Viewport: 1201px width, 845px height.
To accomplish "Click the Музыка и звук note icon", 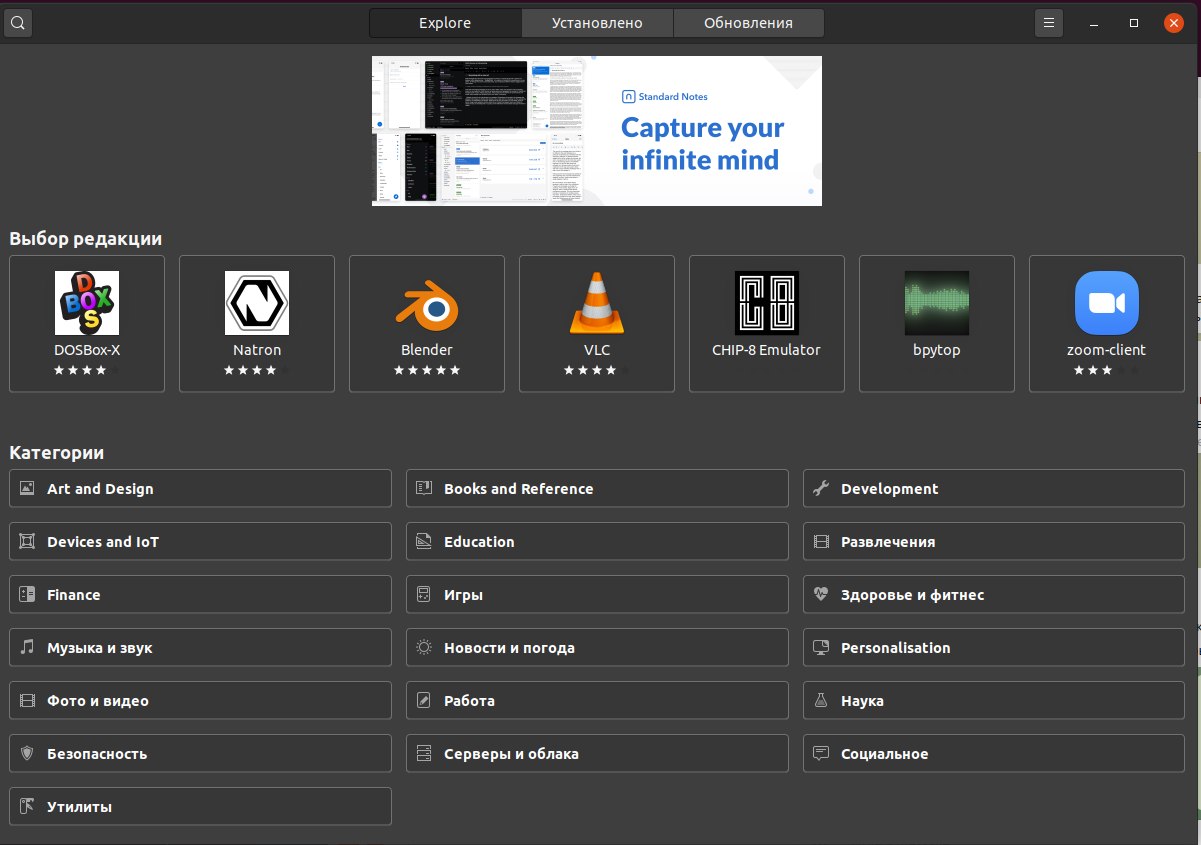I will (x=27, y=648).
